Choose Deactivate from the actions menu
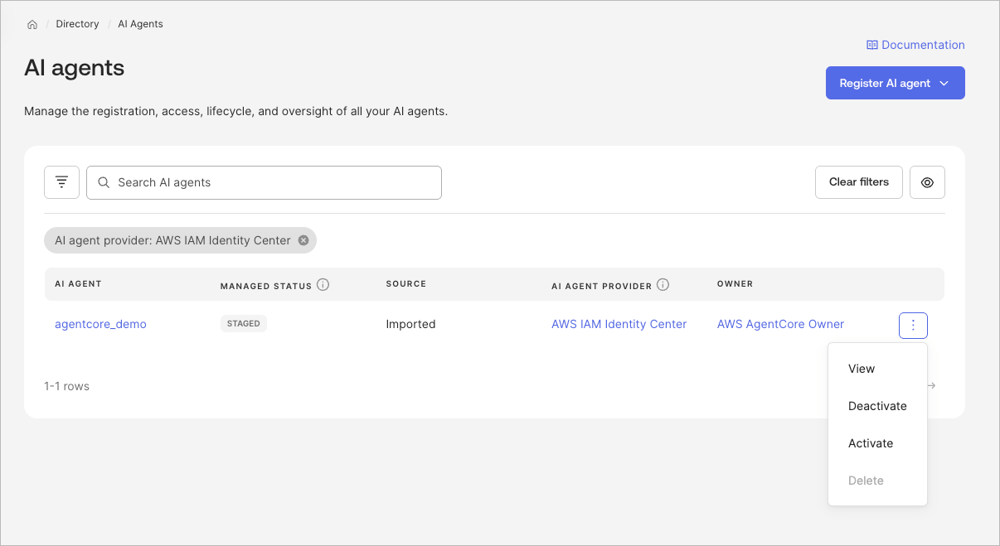 878,406
